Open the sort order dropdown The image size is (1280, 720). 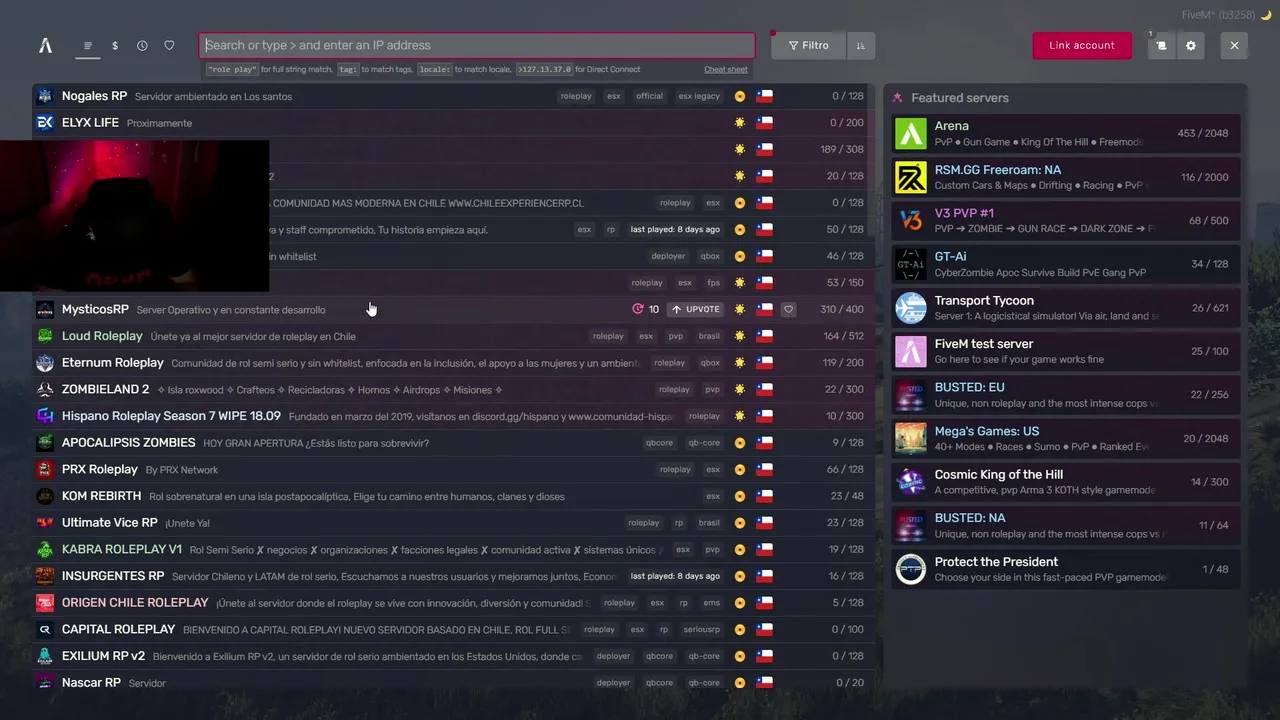(860, 45)
